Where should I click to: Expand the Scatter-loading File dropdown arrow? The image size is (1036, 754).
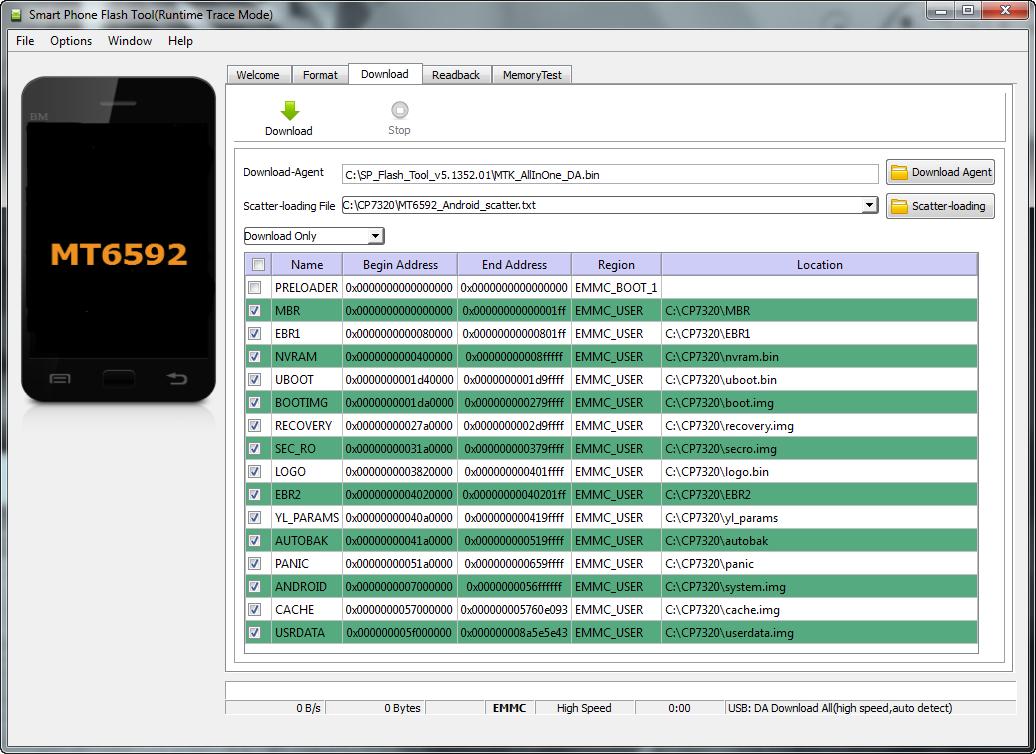[870, 206]
